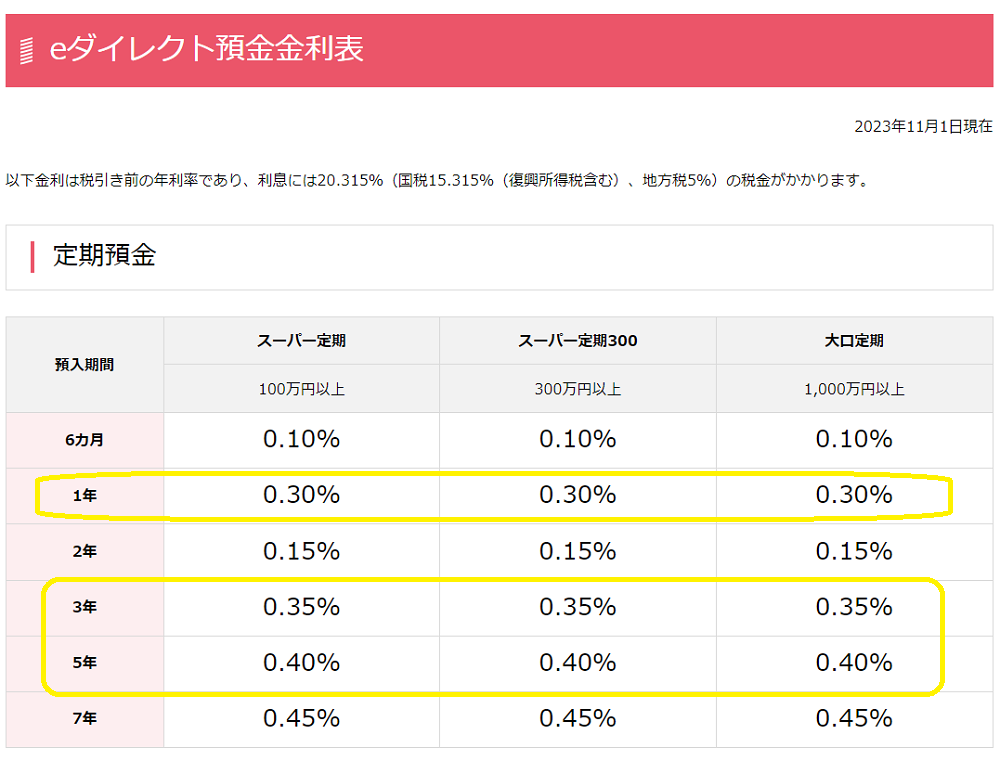Click the 1,000万円以上 sub-header
The image size is (1000, 760).
[854, 389]
